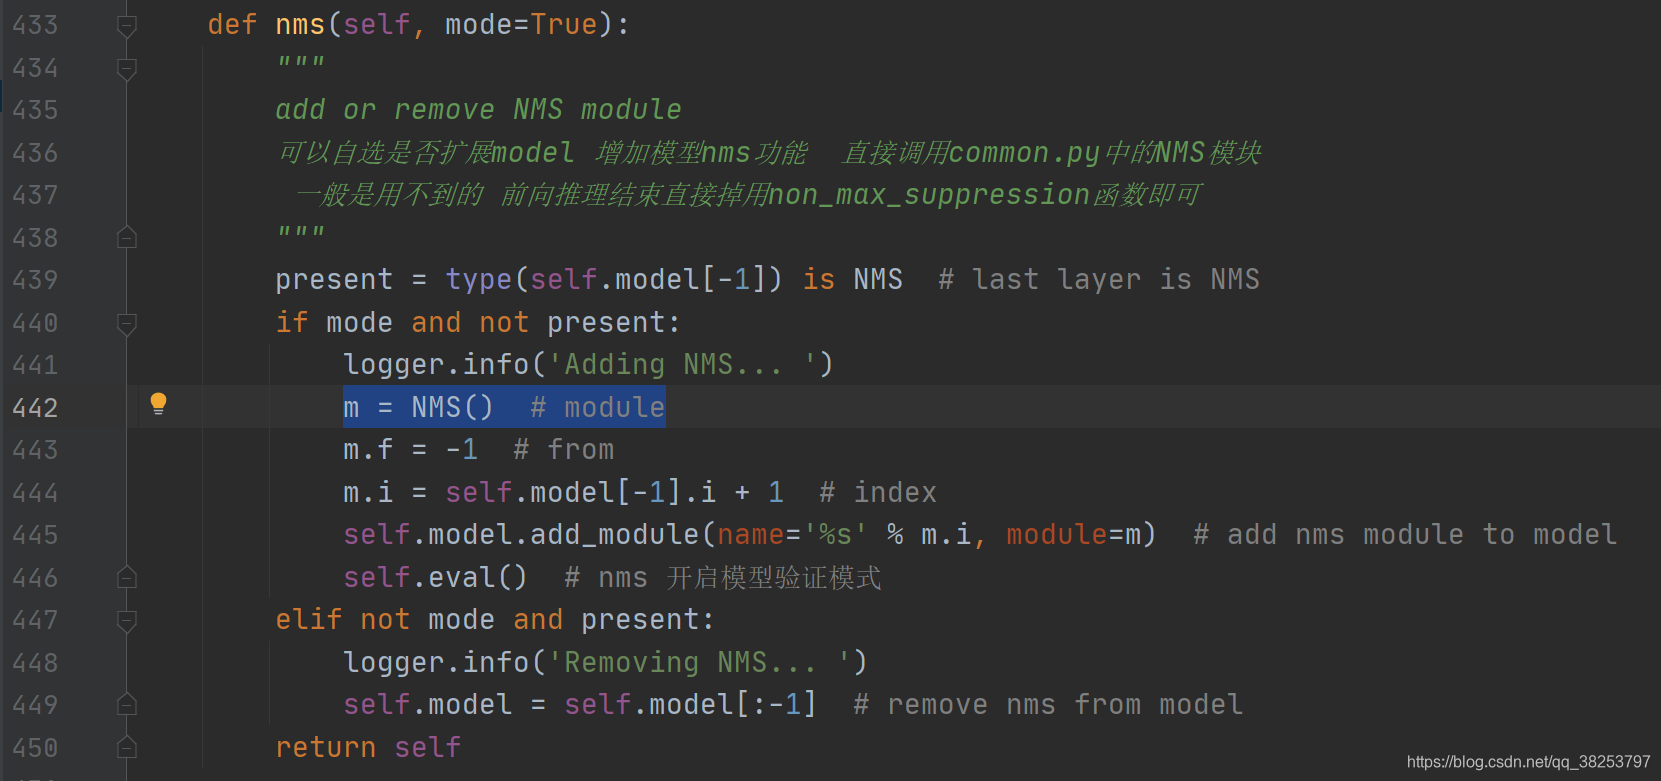Click 'non_max_suppression' text in docstring

(929, 195)
